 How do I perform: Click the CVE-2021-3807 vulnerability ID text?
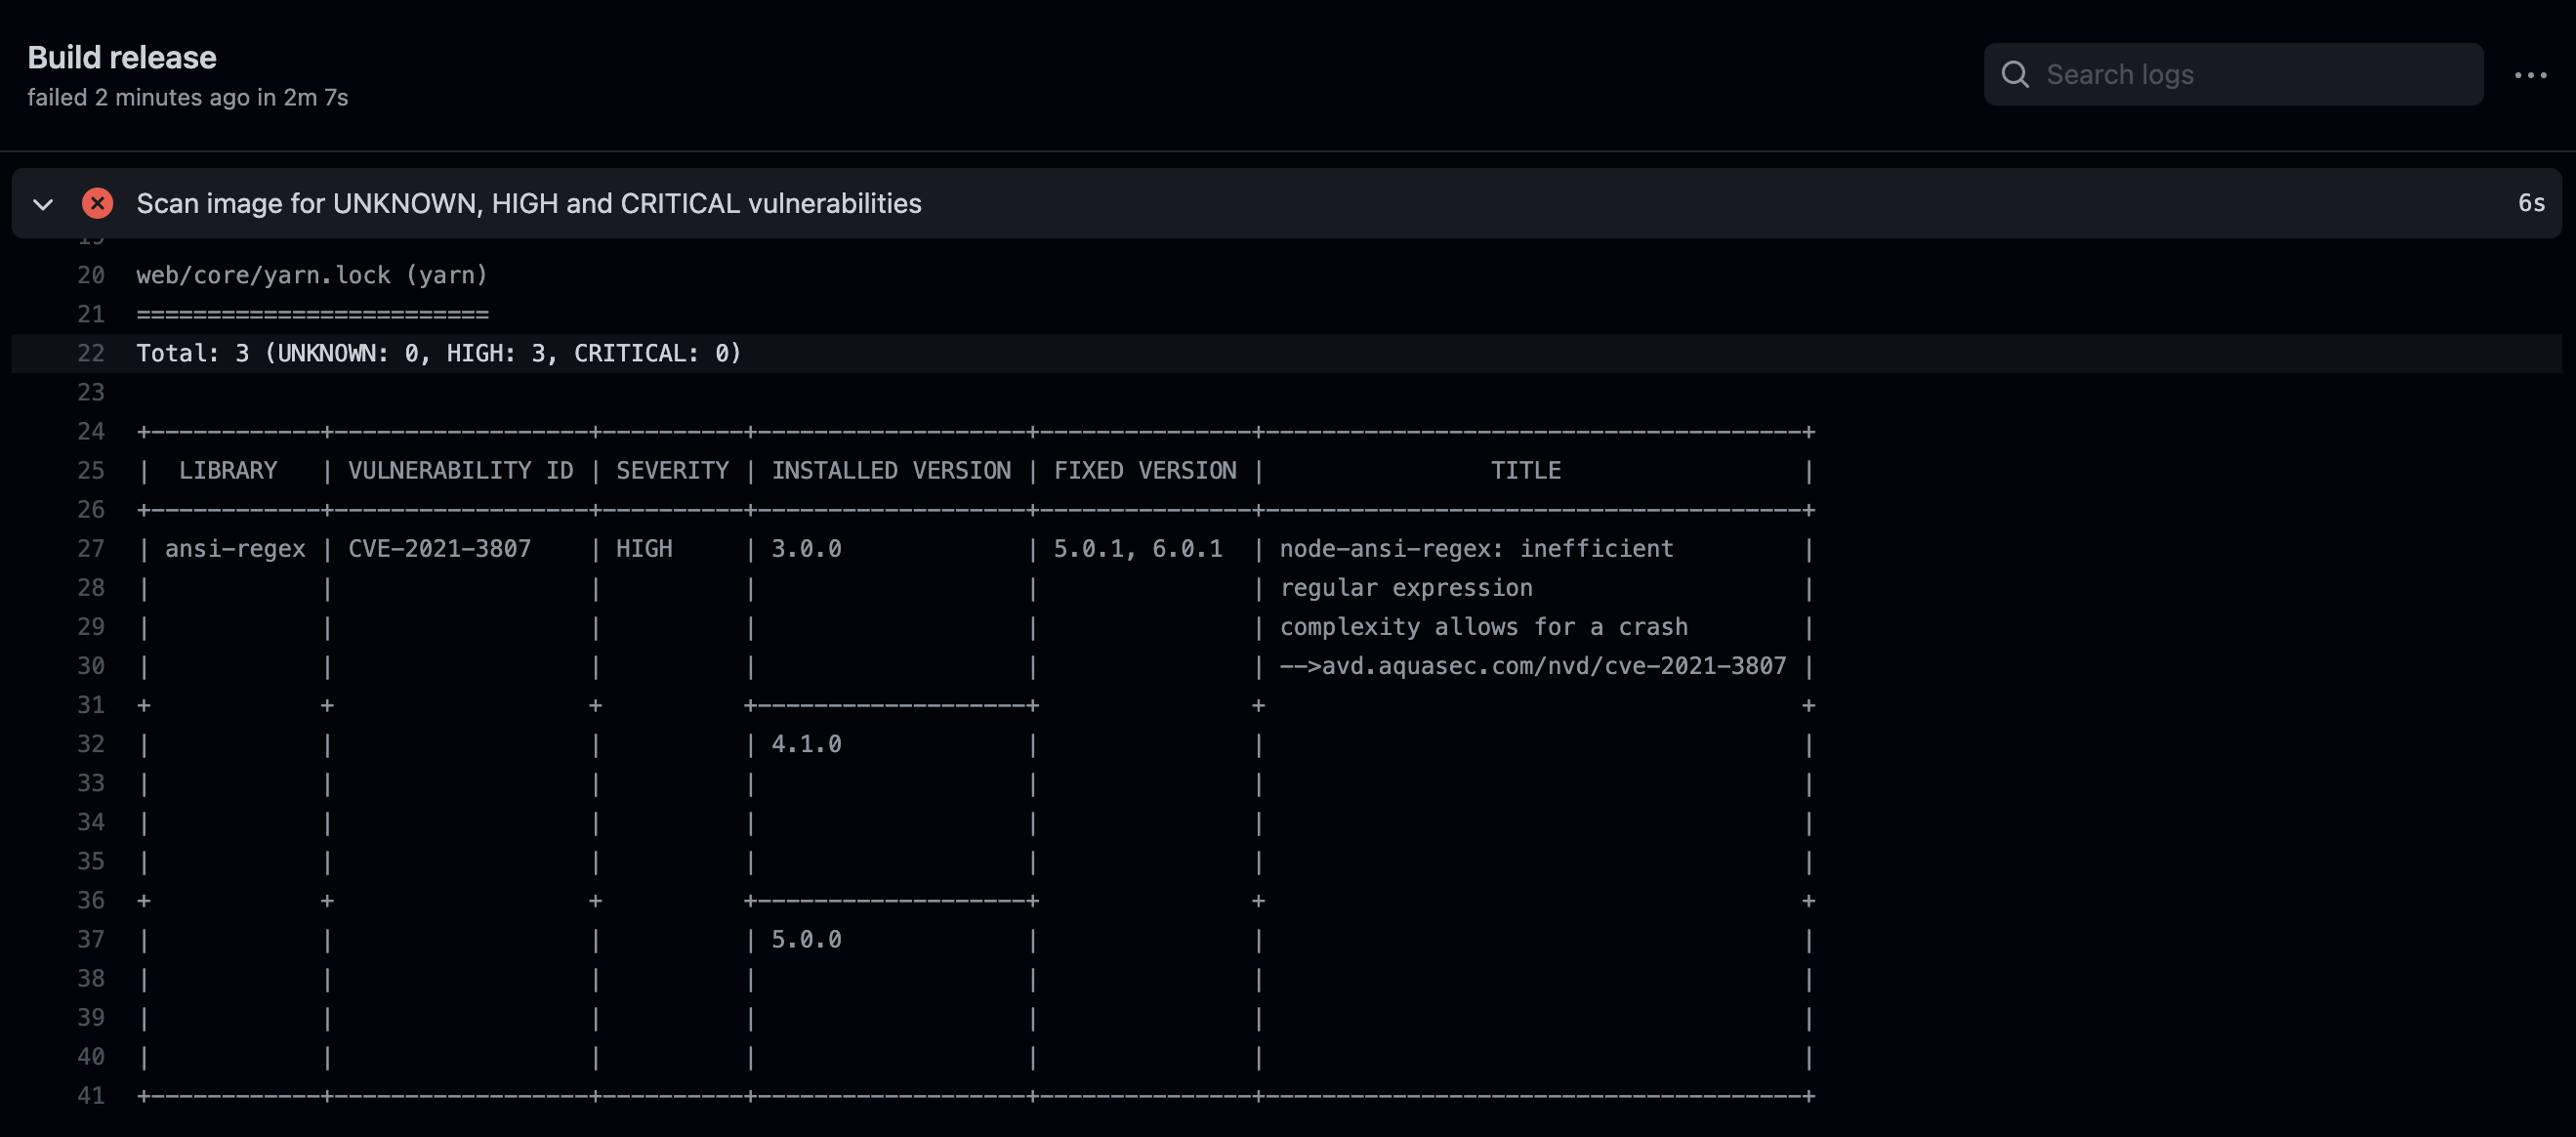click(x=439, y=549)
